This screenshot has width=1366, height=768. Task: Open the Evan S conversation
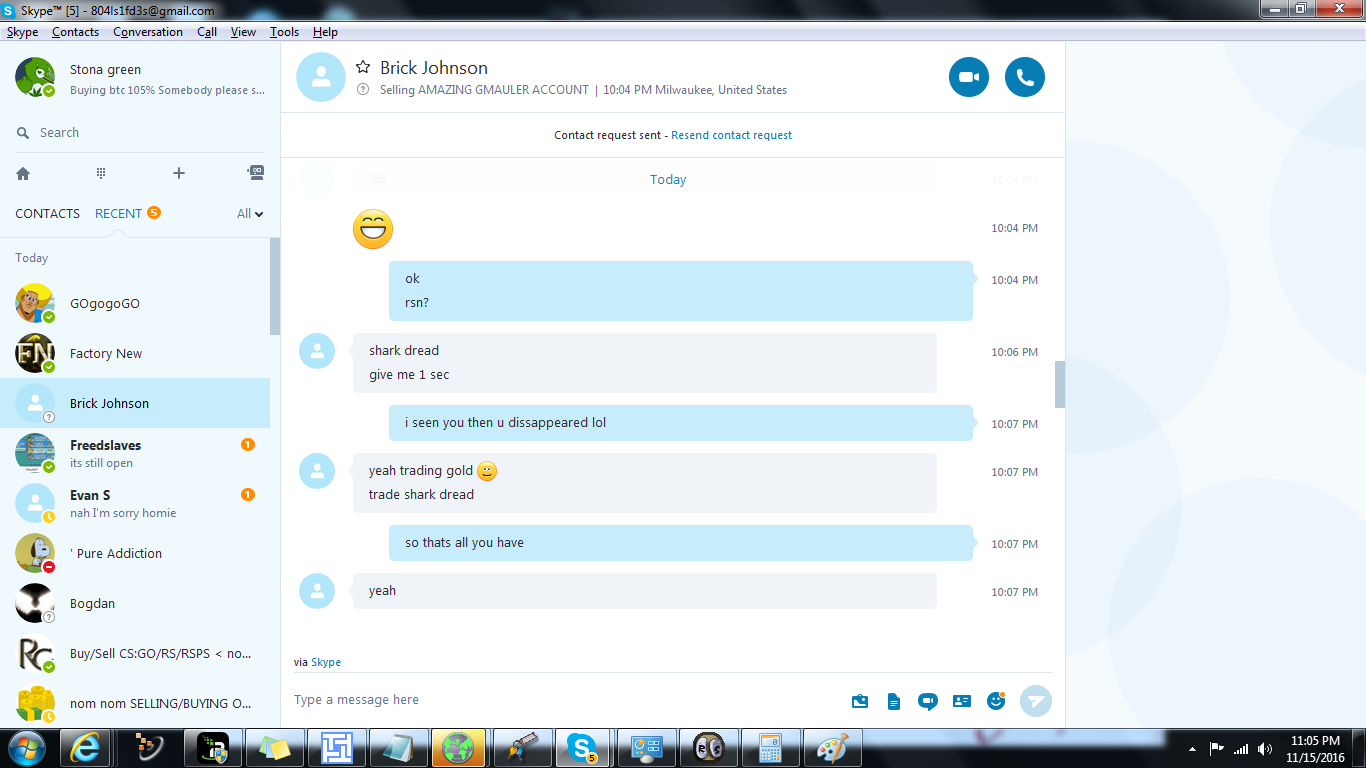pyautogui.click(x=135, y=503)
